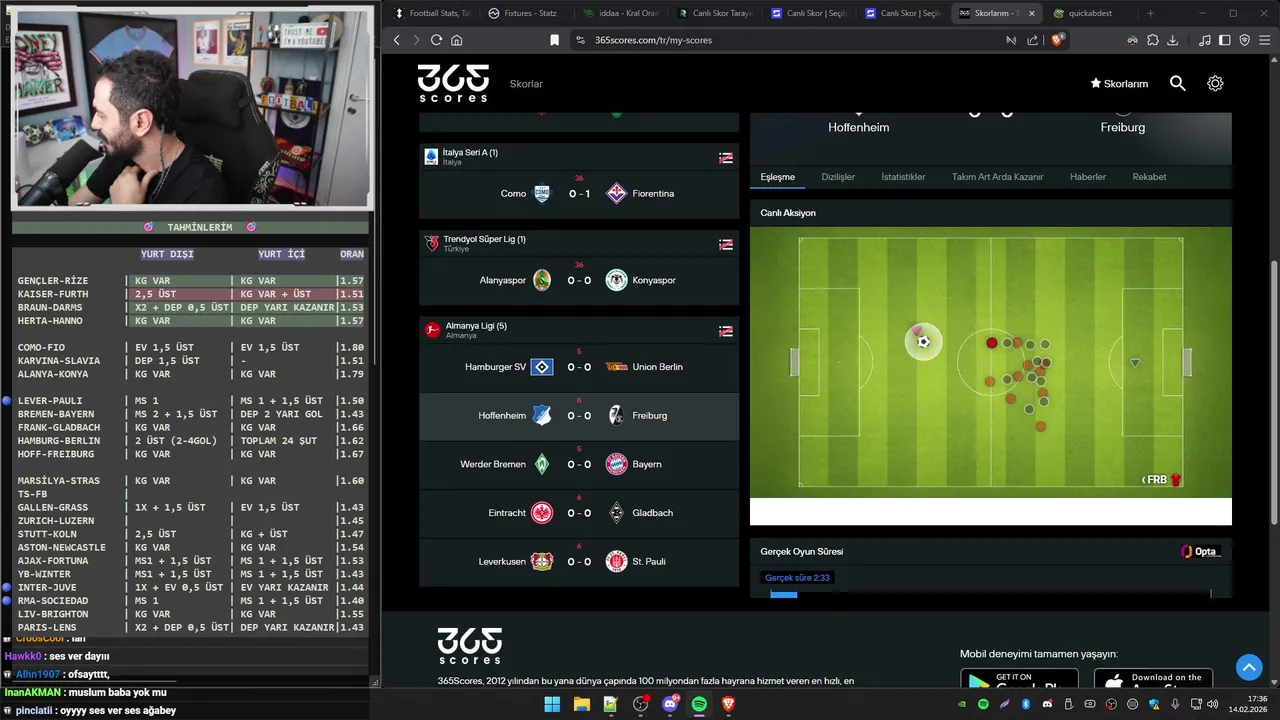
Task: Open the 365Scores settings gear
Action: pos(1215,84)
